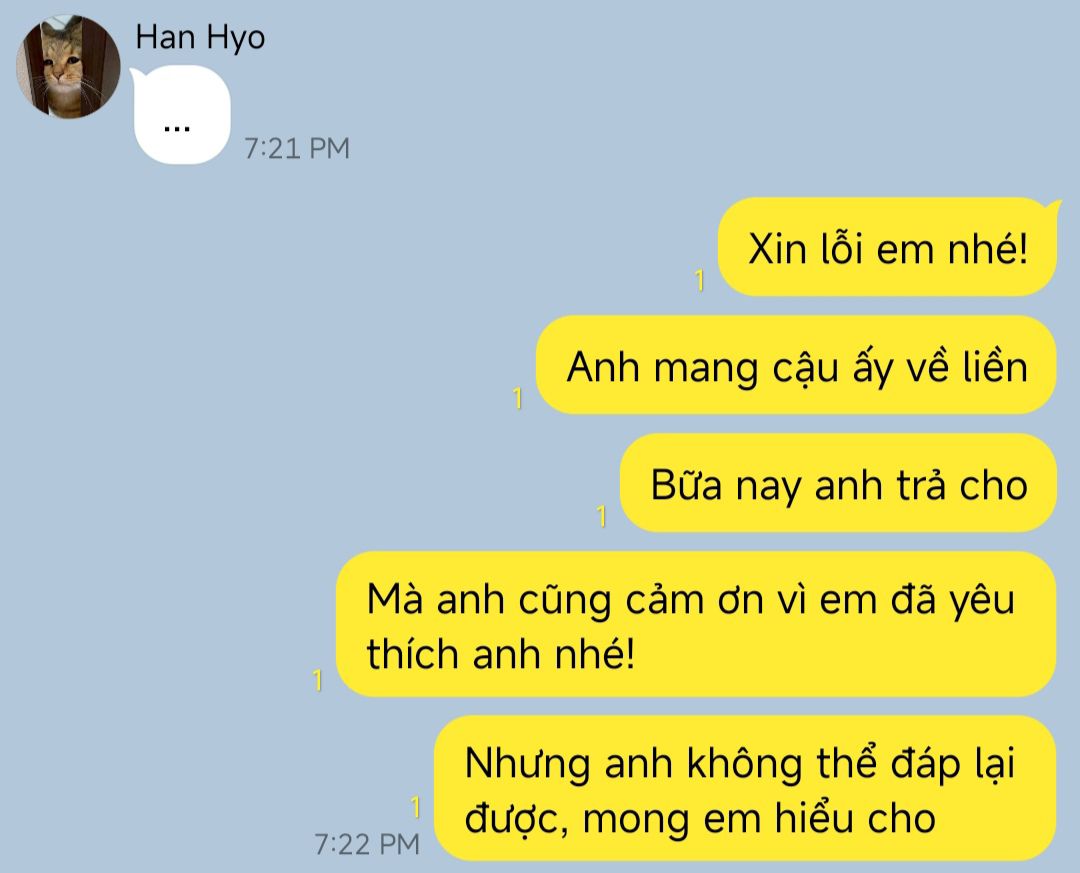
Task: Tap the unread count beside 'Xin lỗi em nhé!'
Action: tap(699, 280)
